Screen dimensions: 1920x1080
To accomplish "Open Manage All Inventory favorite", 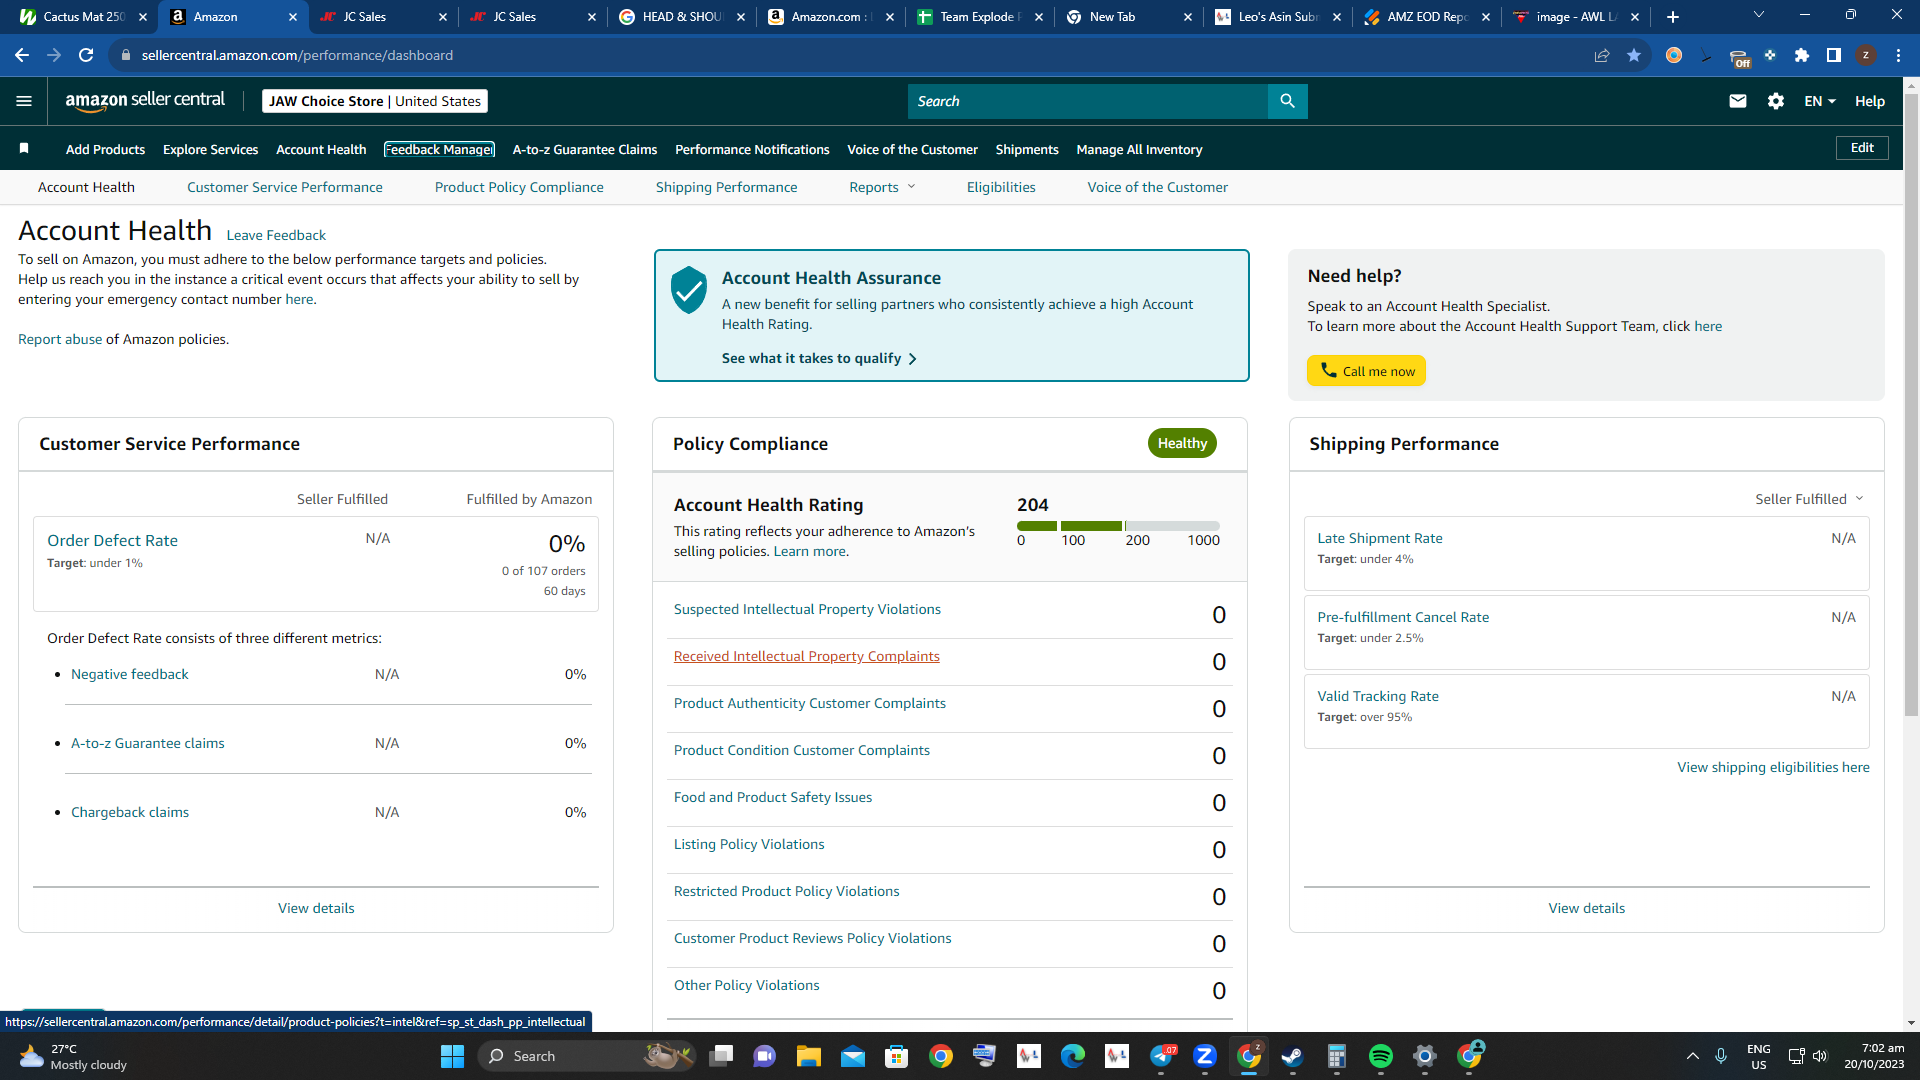I will (1139, 149).
